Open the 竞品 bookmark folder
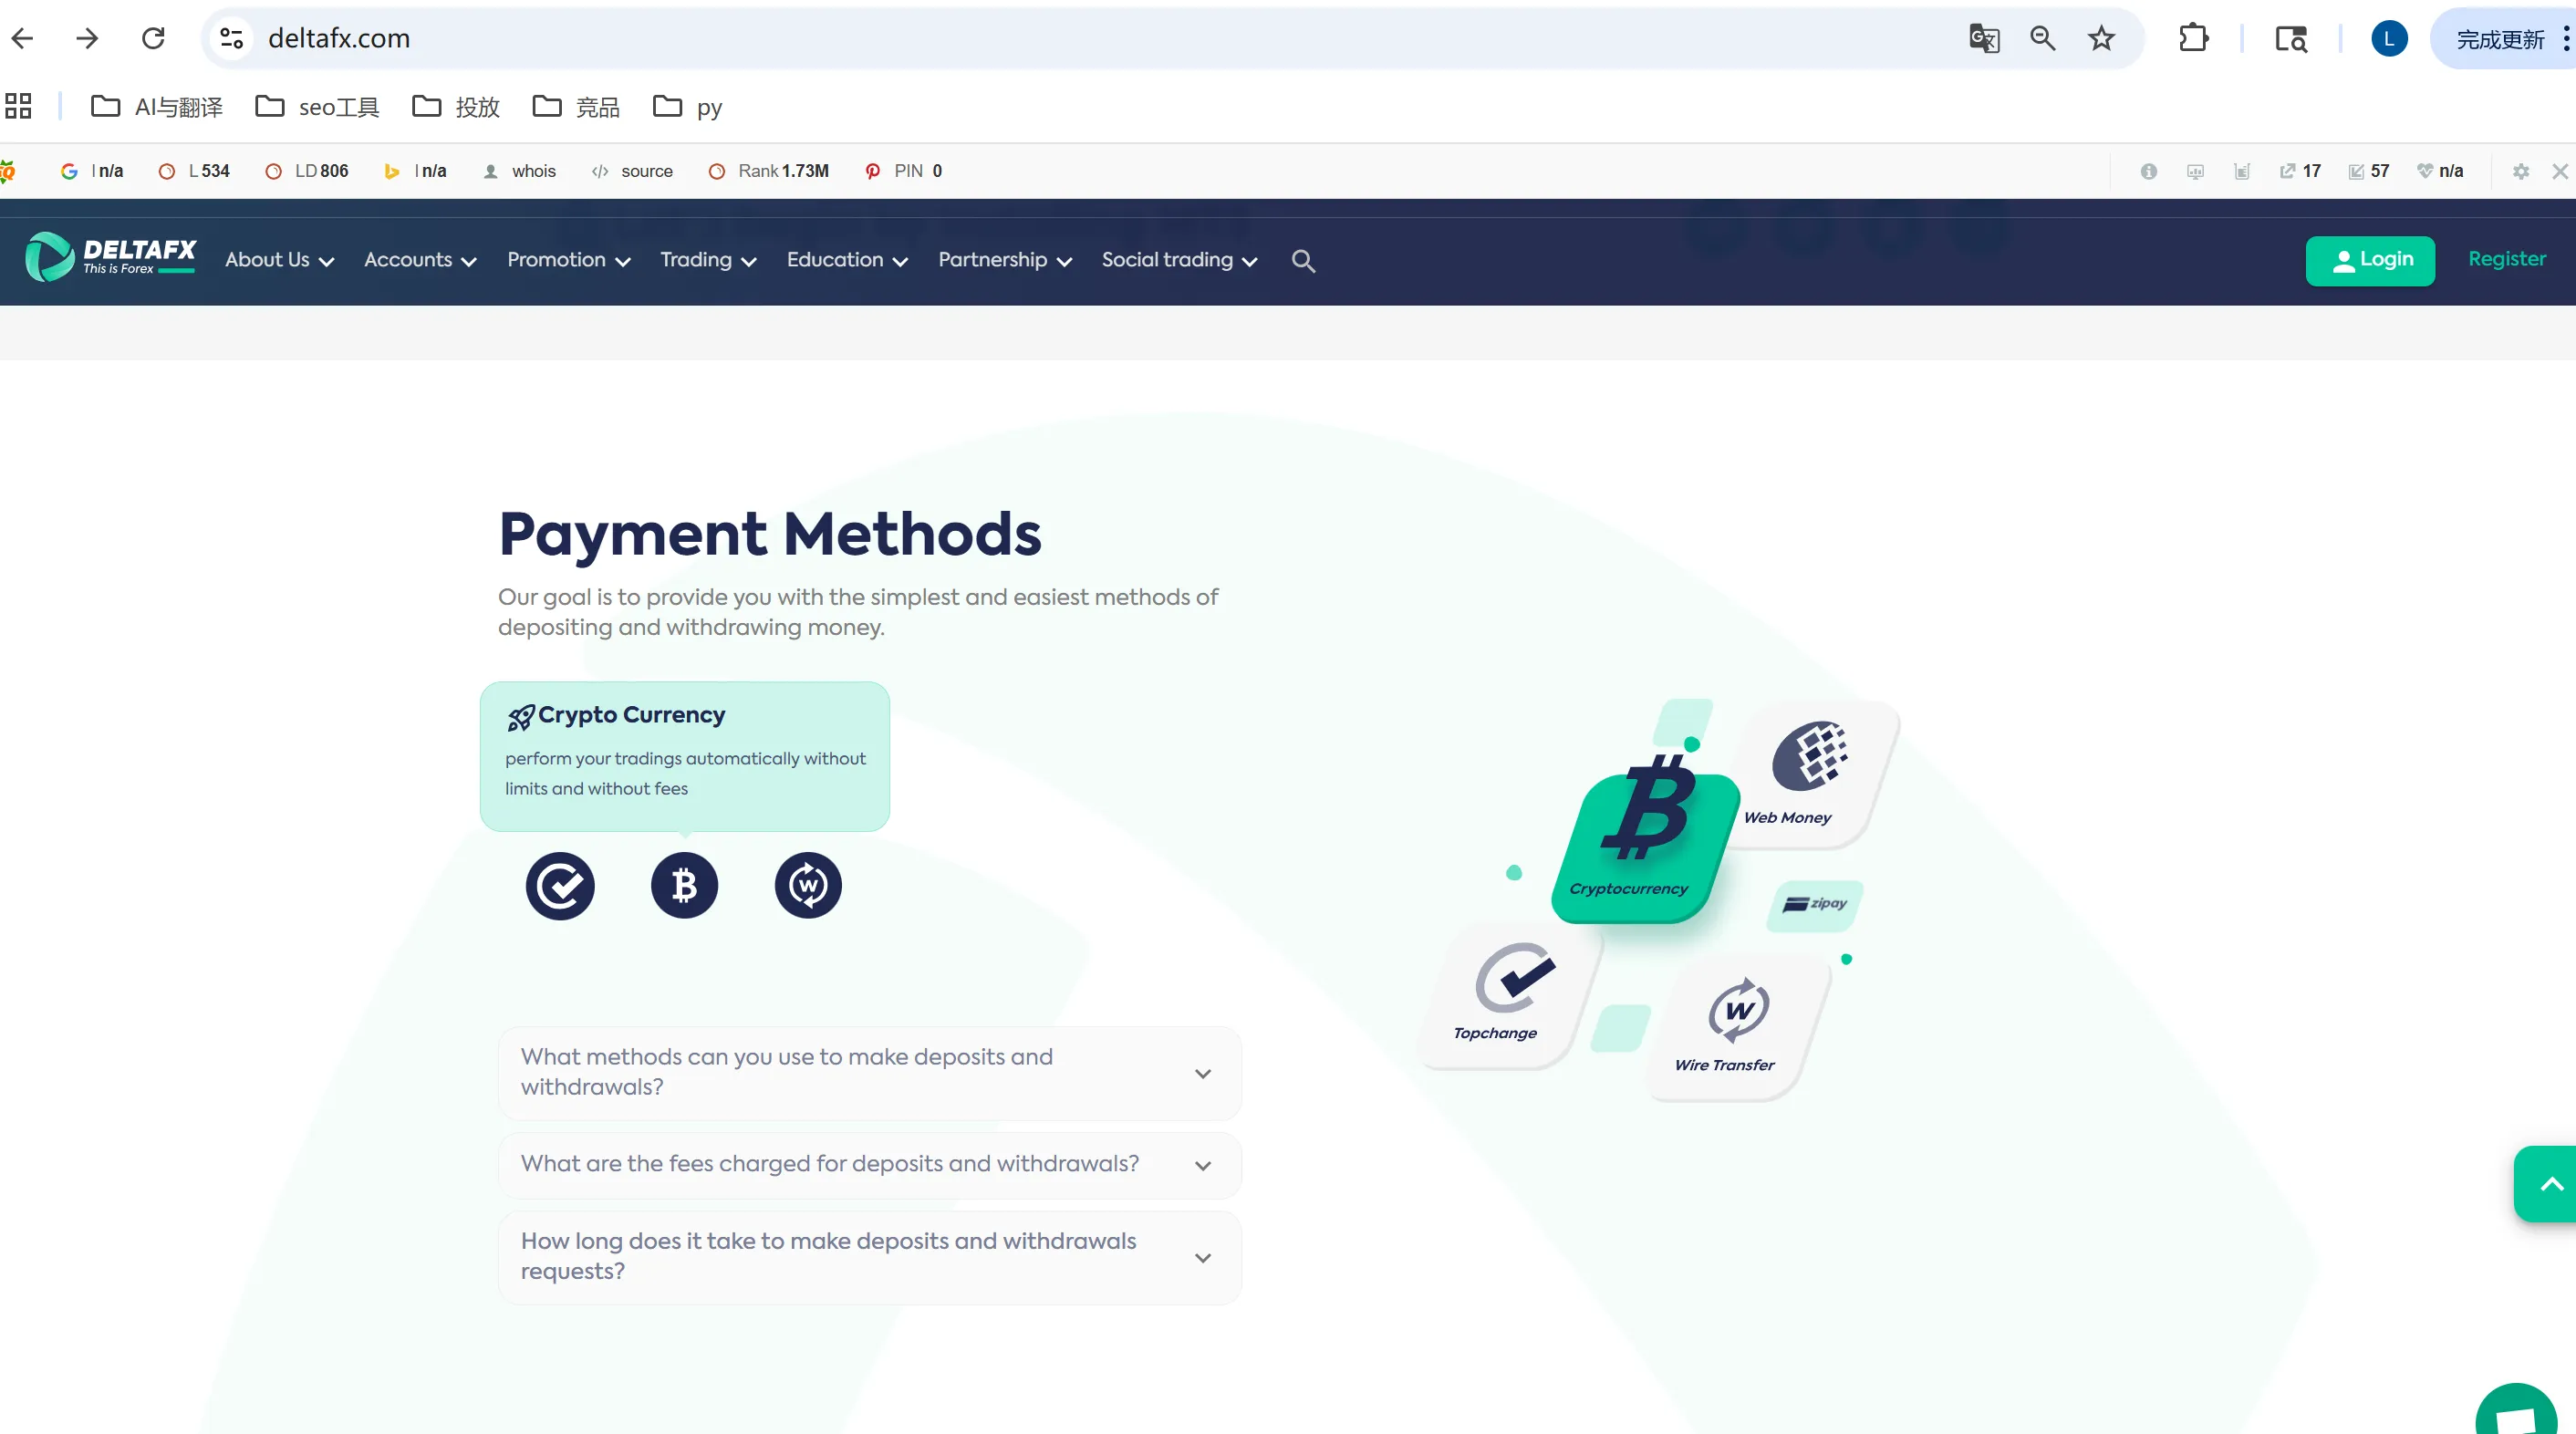2576x1434 pixels. (x=576, y=106)
